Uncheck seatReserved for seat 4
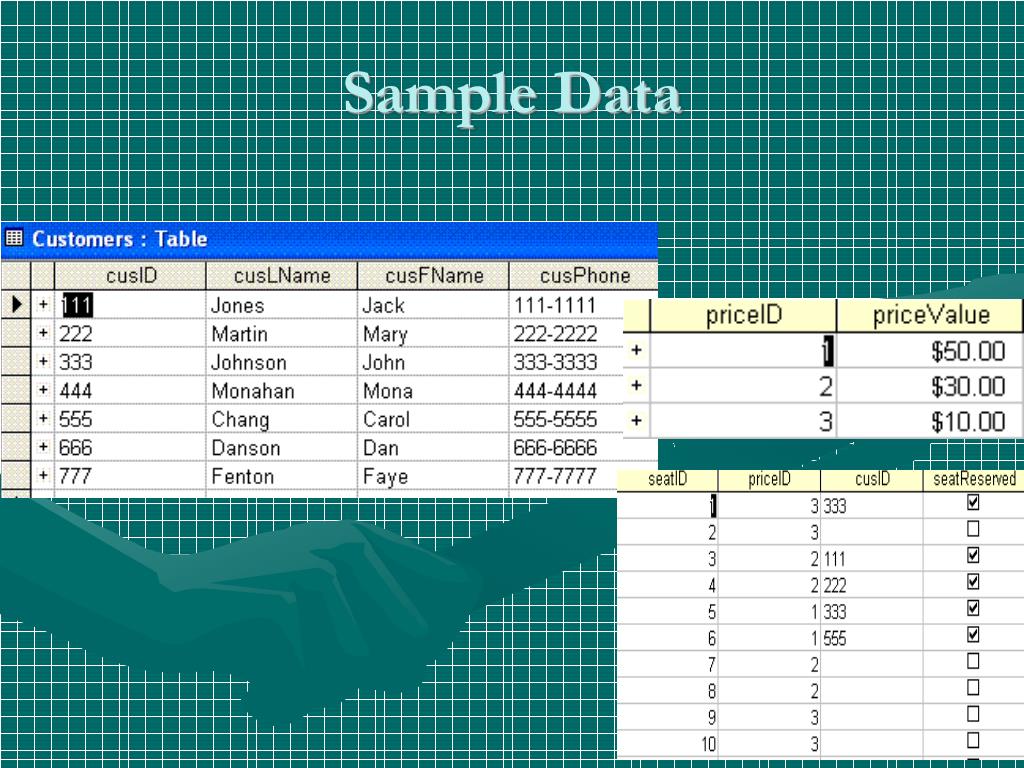 click(x=973, y=581)
